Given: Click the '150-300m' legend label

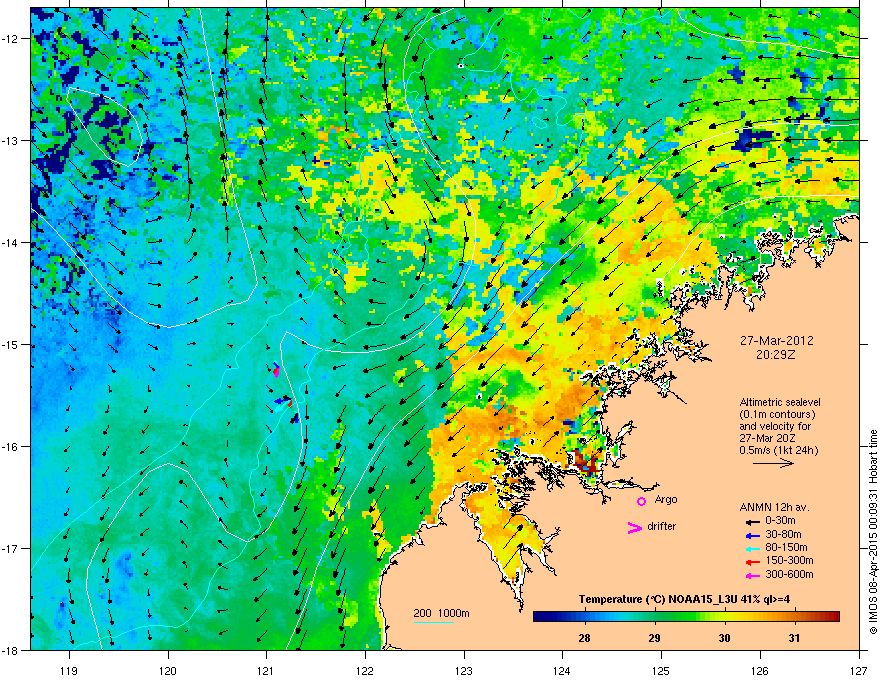Looking at the screenshot, I should (789, 560).
